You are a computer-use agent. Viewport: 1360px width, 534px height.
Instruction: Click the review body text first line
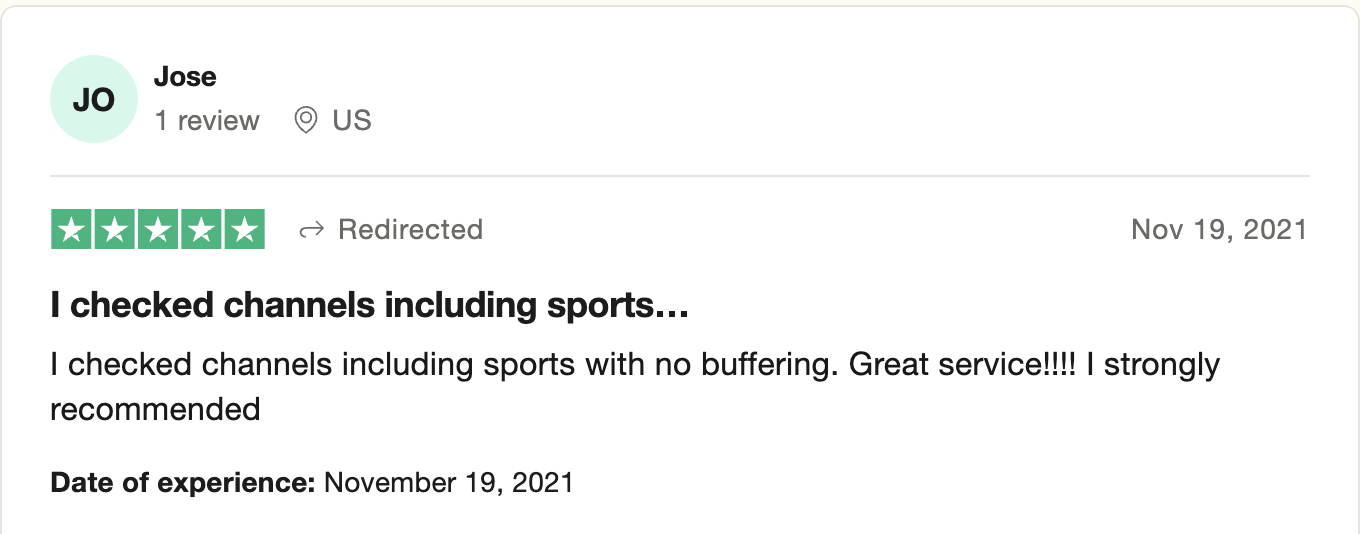click(x=635, y=365)
